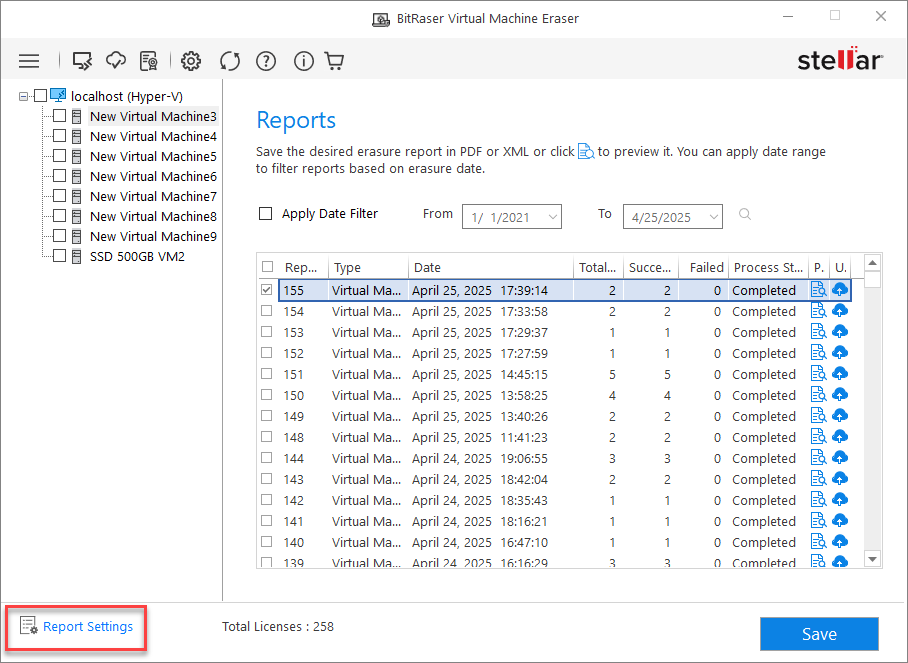Preview report 141

click(818, 521)
